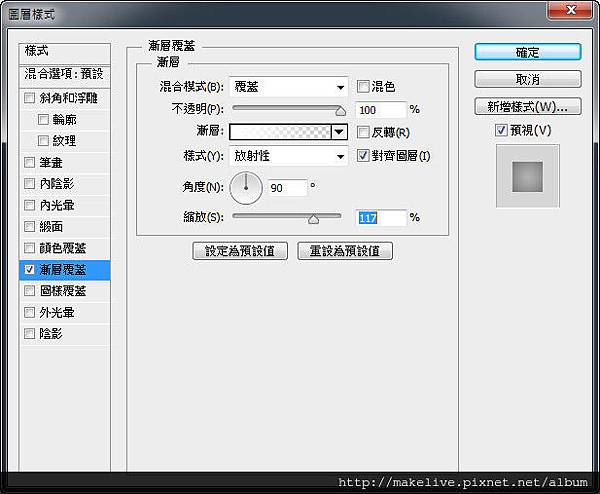Tick the 輪廓 checkbox
Screen dimensions: 600x494
(43, 119)
